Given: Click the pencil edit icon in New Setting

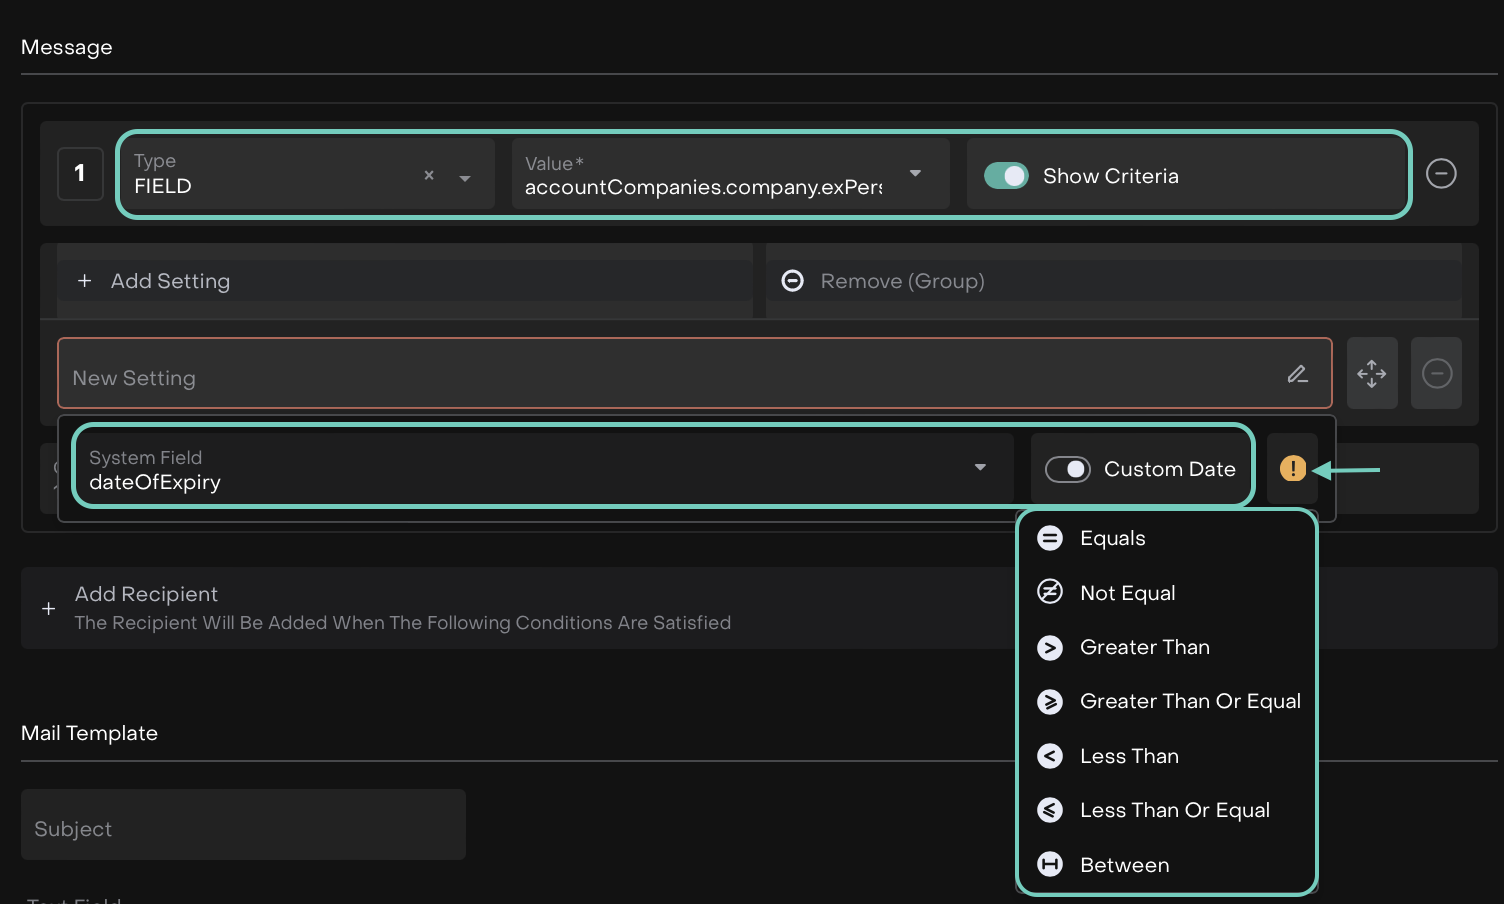Looking at the screenshot, I should (1297, 374).
